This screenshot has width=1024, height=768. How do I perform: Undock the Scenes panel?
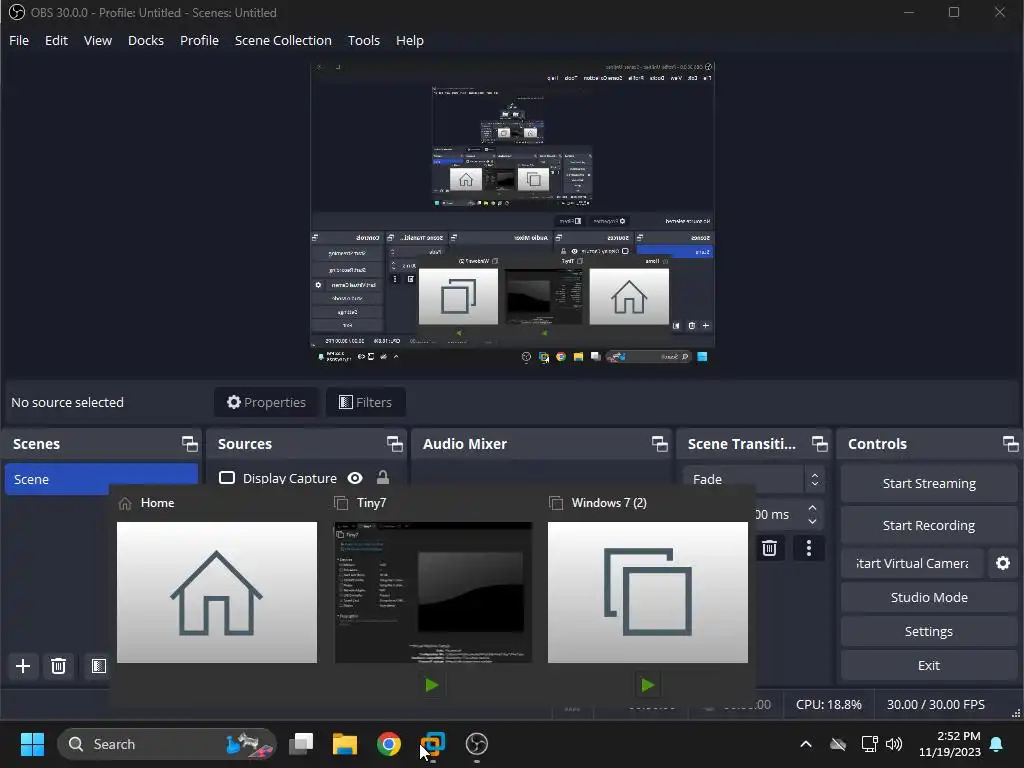tap(189, 444)
